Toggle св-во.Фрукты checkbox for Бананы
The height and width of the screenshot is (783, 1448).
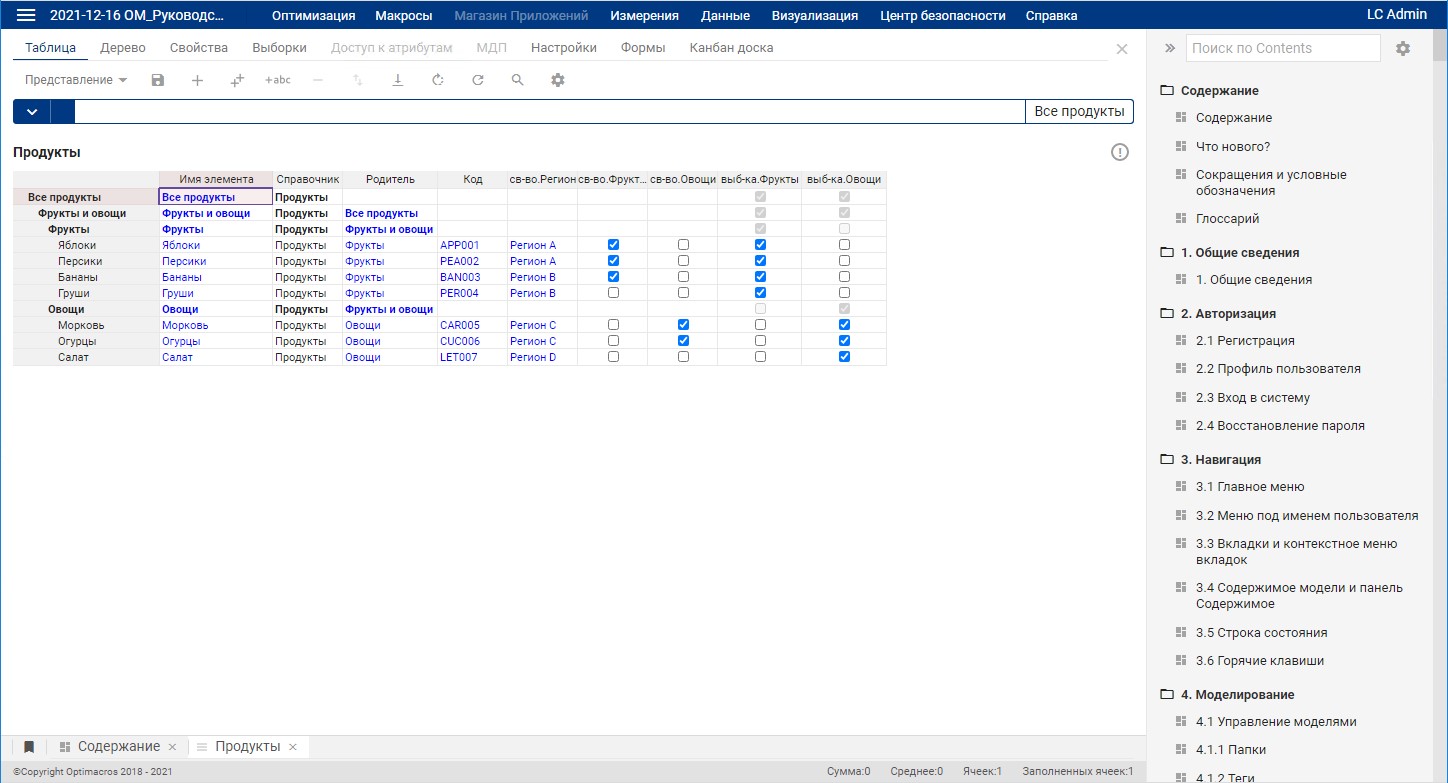tap(613, 277)
